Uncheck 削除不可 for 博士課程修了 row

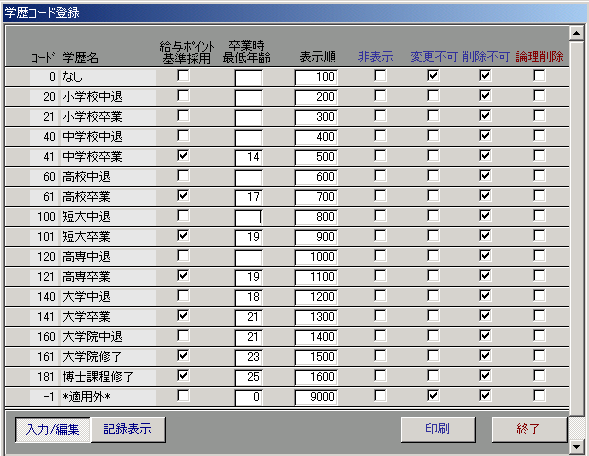point(485,376)
